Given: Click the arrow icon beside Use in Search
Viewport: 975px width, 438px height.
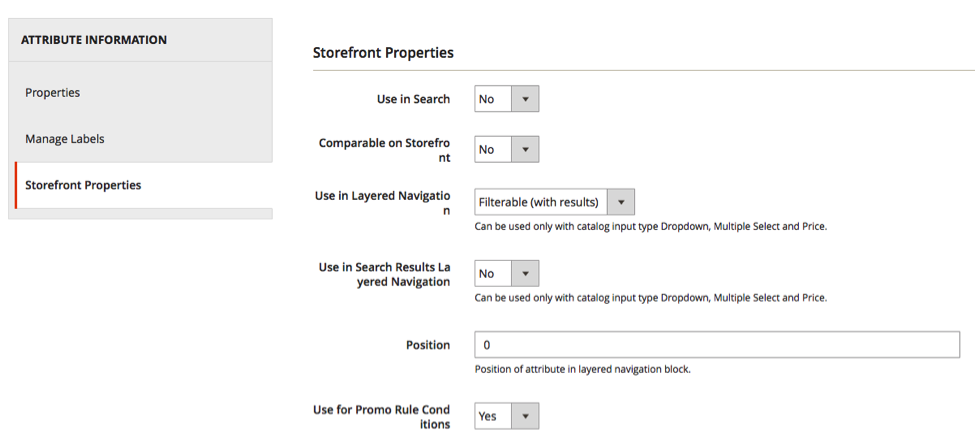Looking at the screenshot, I should click(525, 99).
